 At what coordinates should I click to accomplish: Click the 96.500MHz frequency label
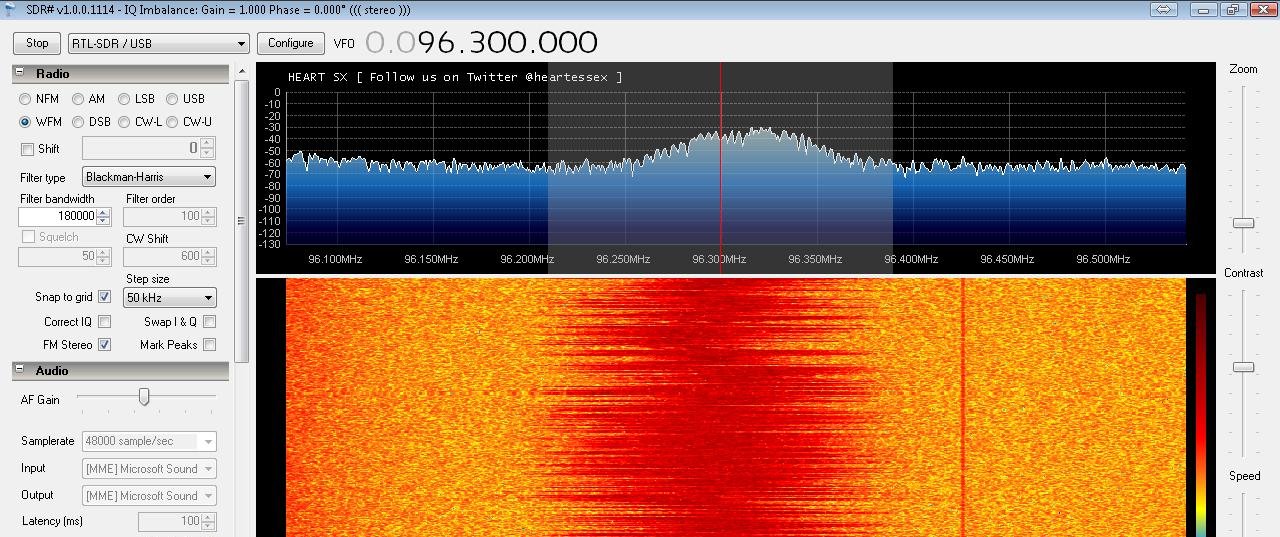[x=1103, y=259]
